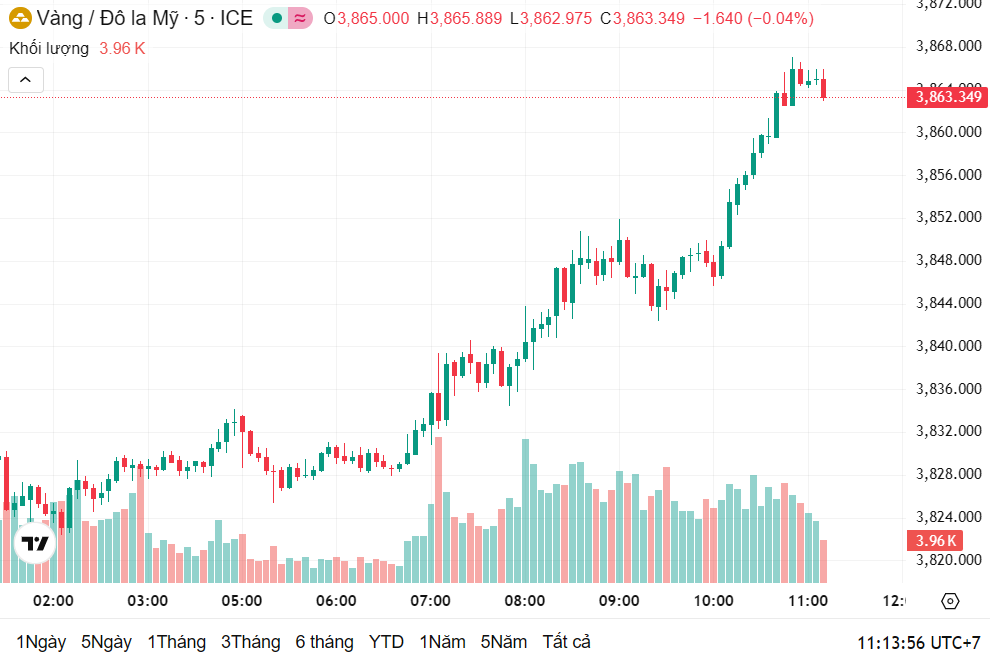Switch to 1Tháng range

(176, 642)
